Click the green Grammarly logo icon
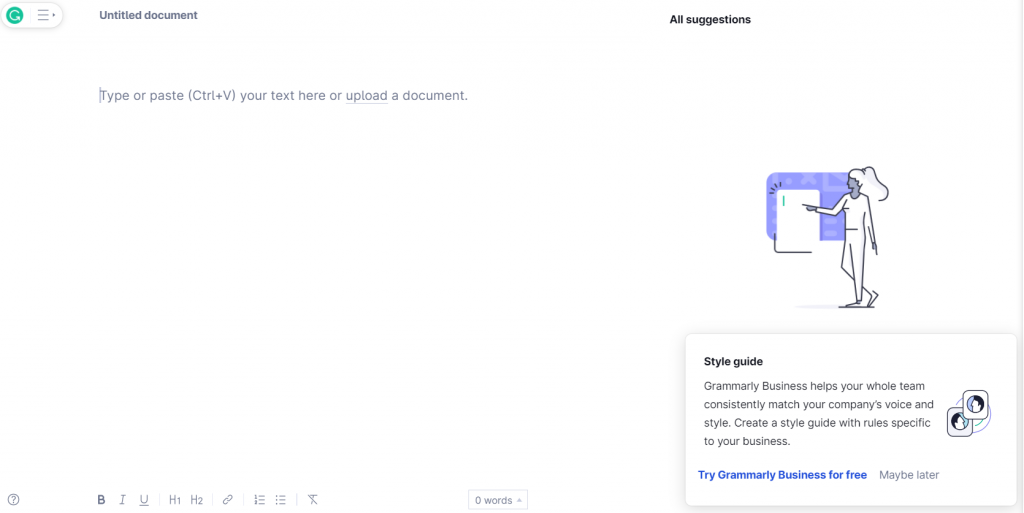 pyautogui.click(x=14, y=15)
